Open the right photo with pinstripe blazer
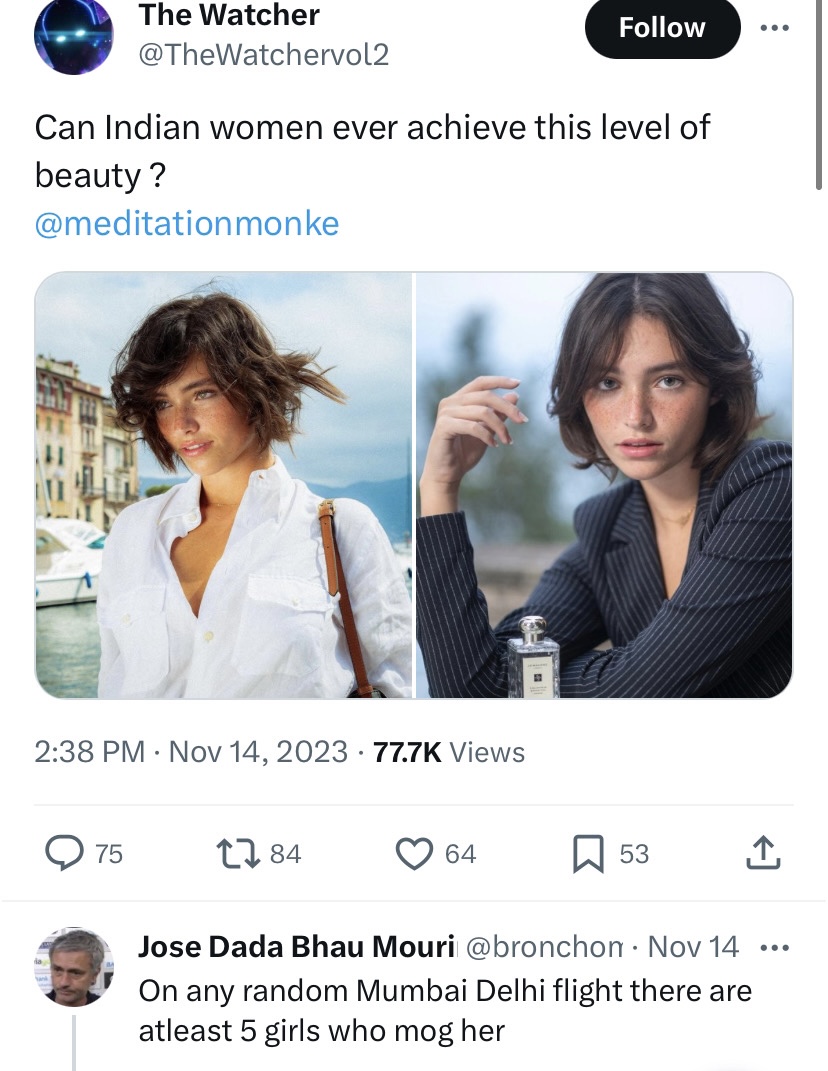The width and height of the screenshot is (828, 1071). [x=604, y=485]
